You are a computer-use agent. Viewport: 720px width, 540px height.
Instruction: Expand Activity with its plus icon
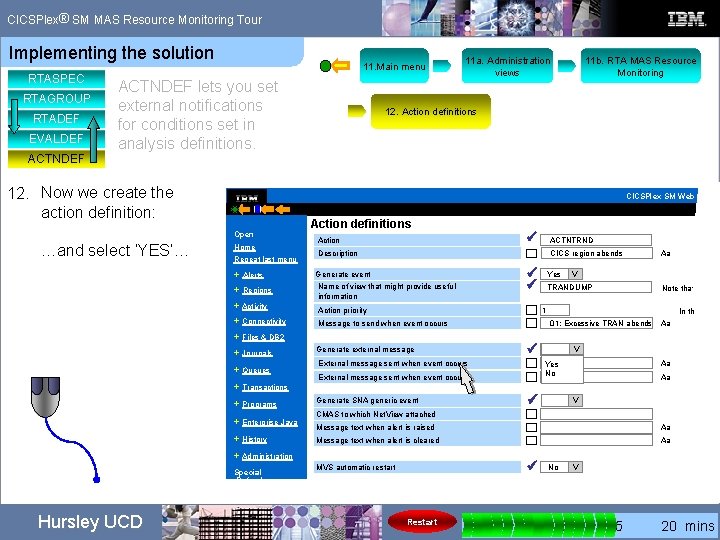pos(236,306)
